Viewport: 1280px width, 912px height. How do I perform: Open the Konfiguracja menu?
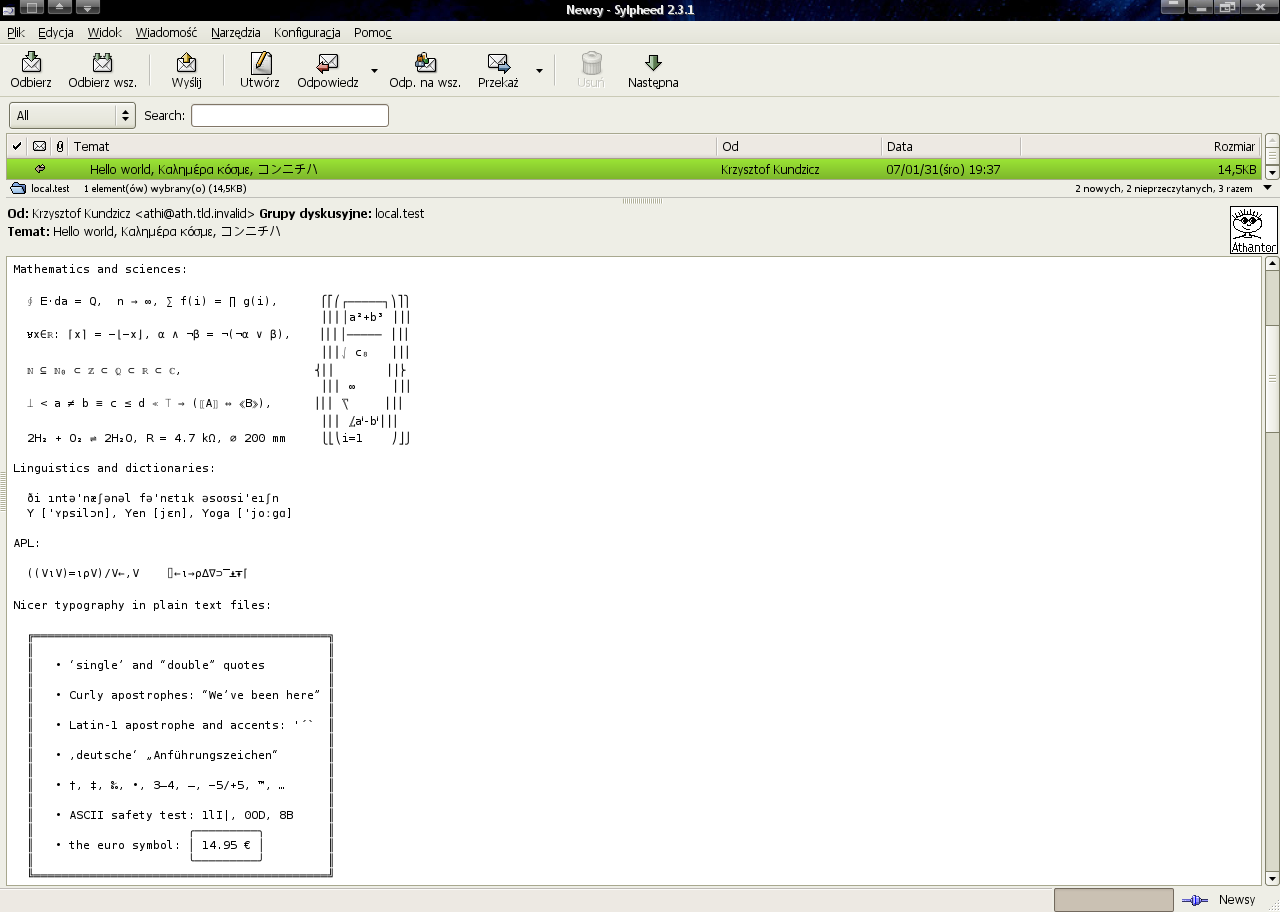coord(307,32)
